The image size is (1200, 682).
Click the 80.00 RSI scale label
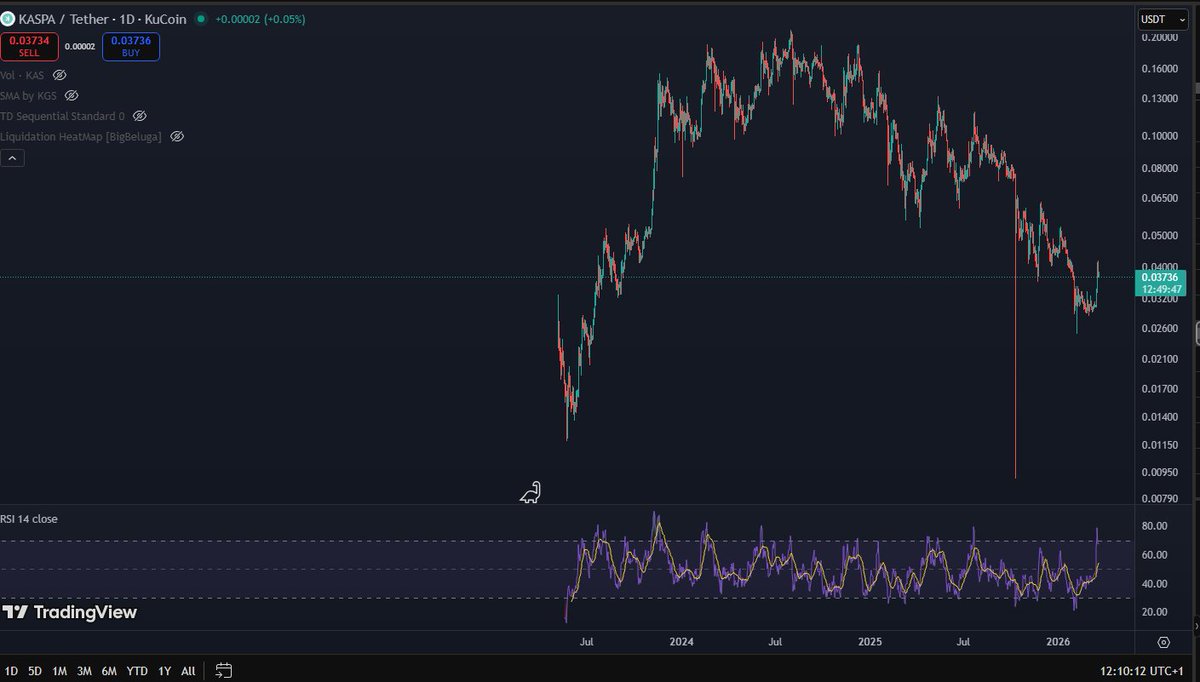[1155, 526]
